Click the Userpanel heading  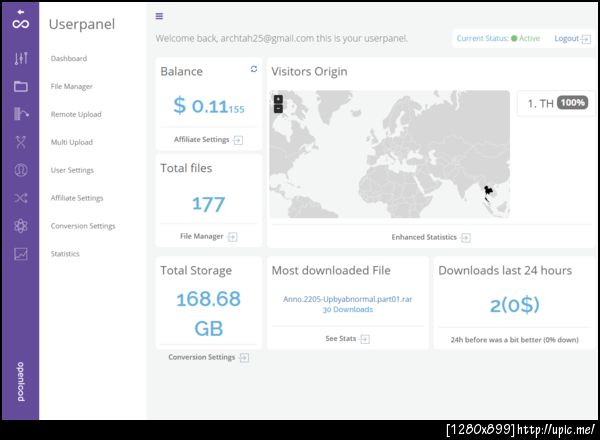tap(82, 24)
